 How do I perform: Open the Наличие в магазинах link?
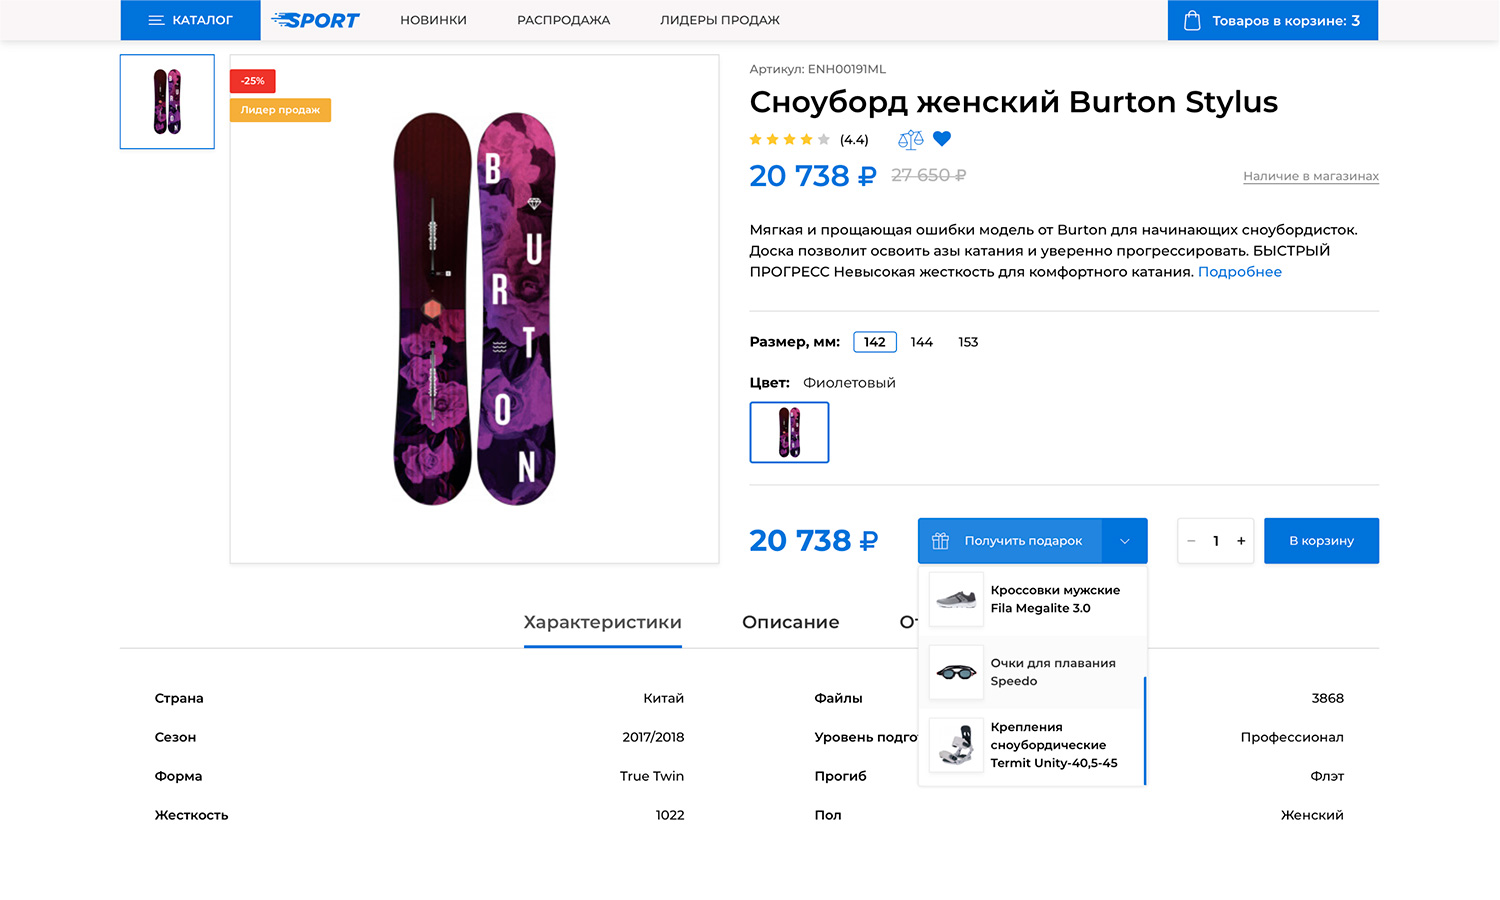1310,176
